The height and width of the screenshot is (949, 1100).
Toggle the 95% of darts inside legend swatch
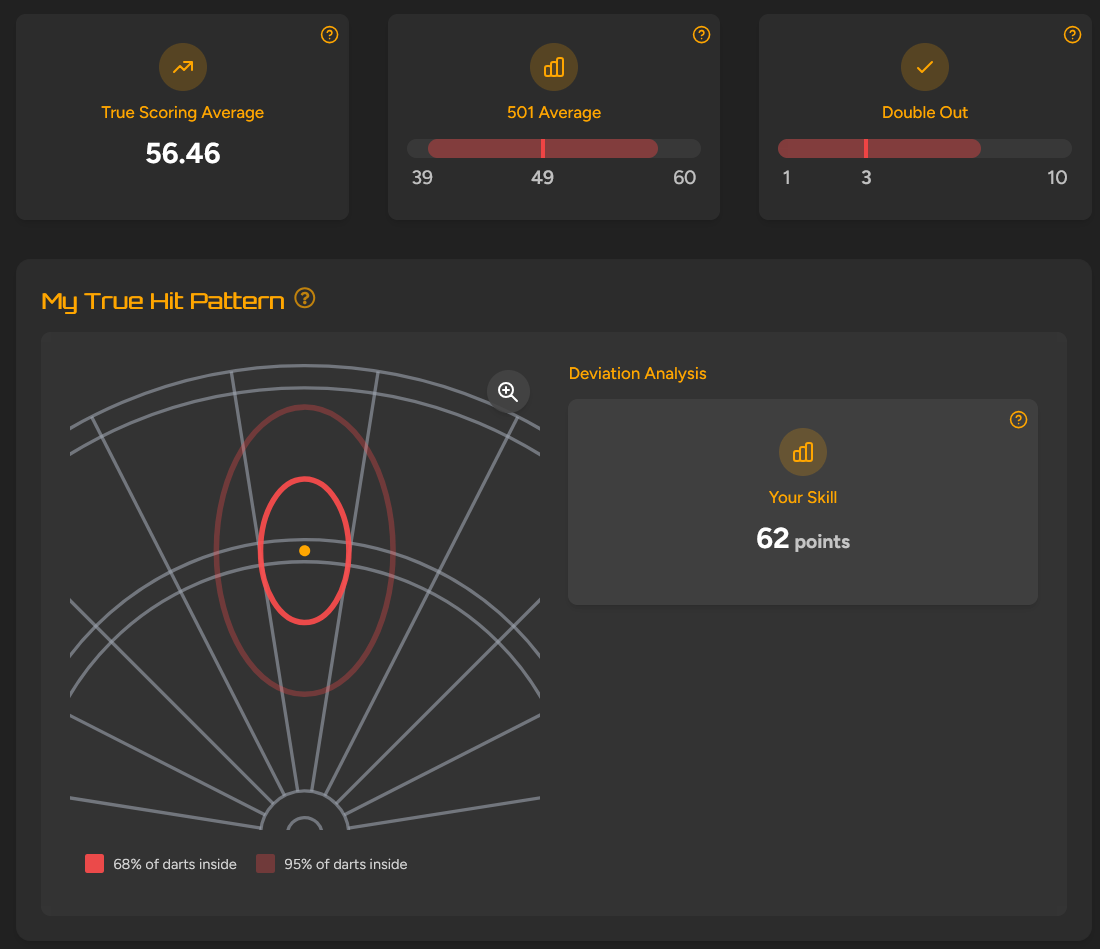[265, 864]
